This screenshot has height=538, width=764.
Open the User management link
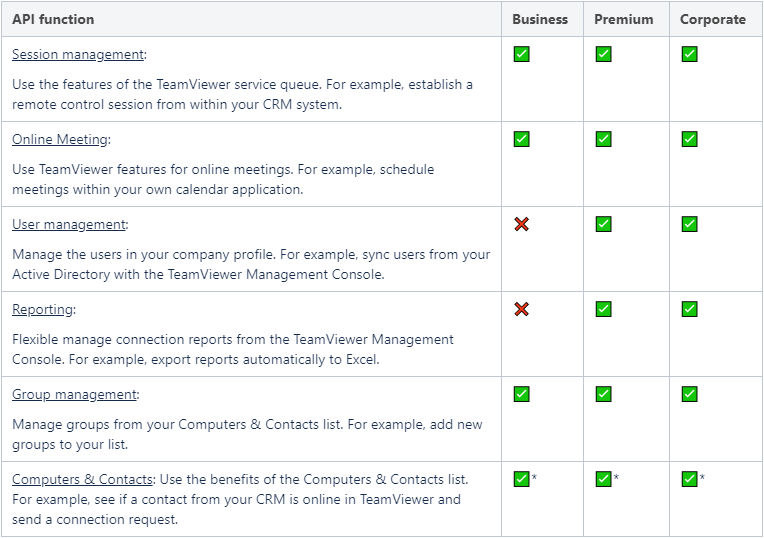(x=69, y=224)
